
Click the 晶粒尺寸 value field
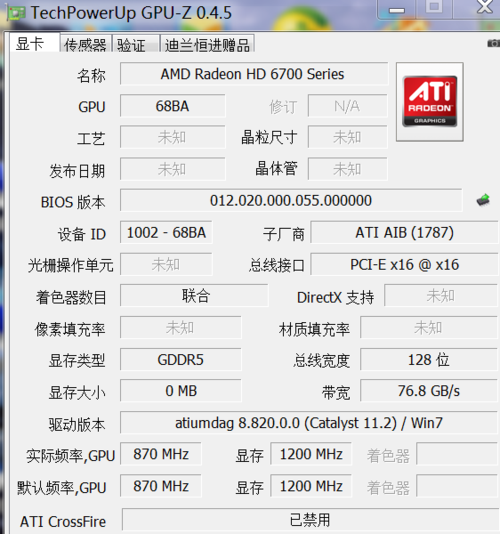347,137
